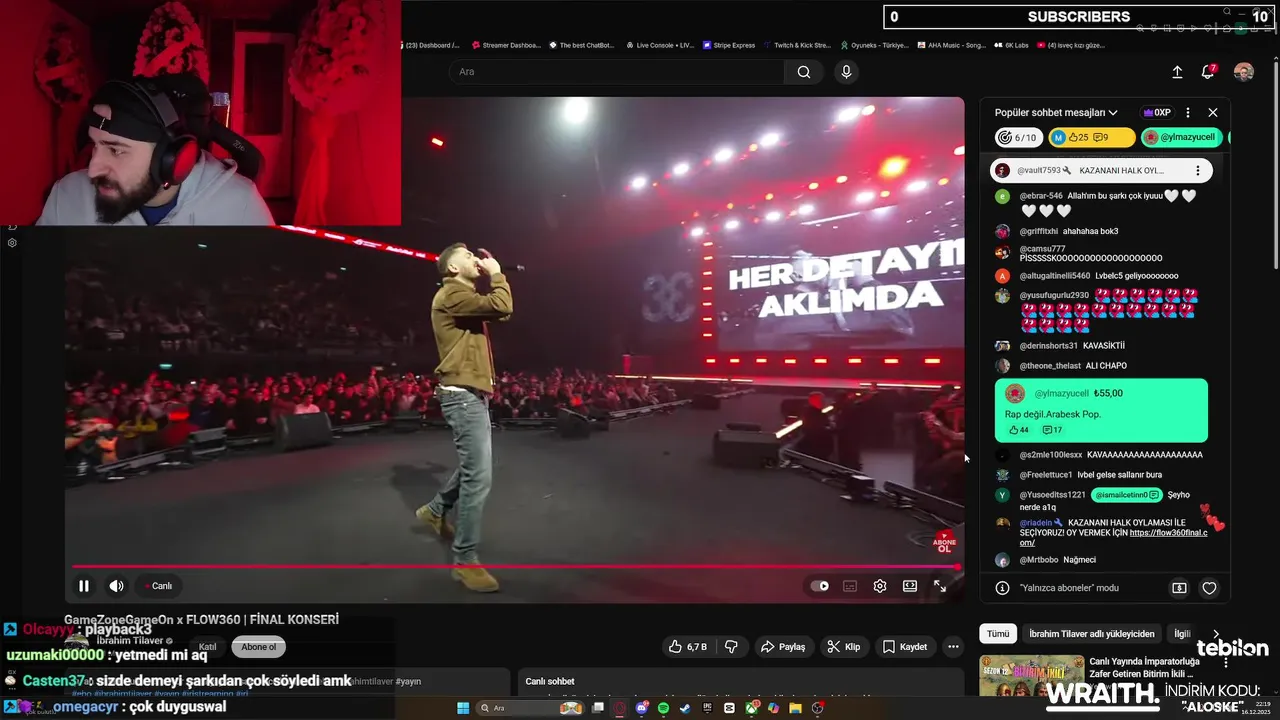Enter fullscreen mode in player

click(x=940, y=586)
